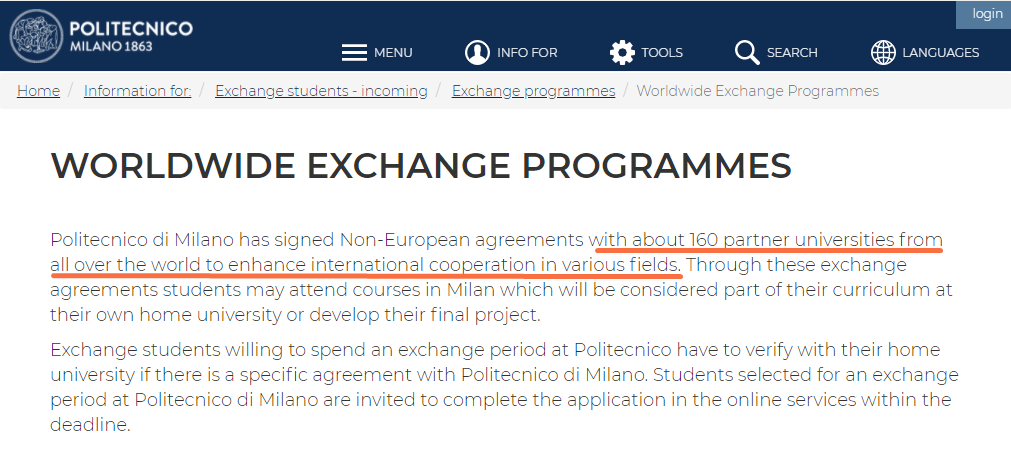Click the Search magnifying glass icon
Viewport: 1011px width, 453px height.
[746, 52]
